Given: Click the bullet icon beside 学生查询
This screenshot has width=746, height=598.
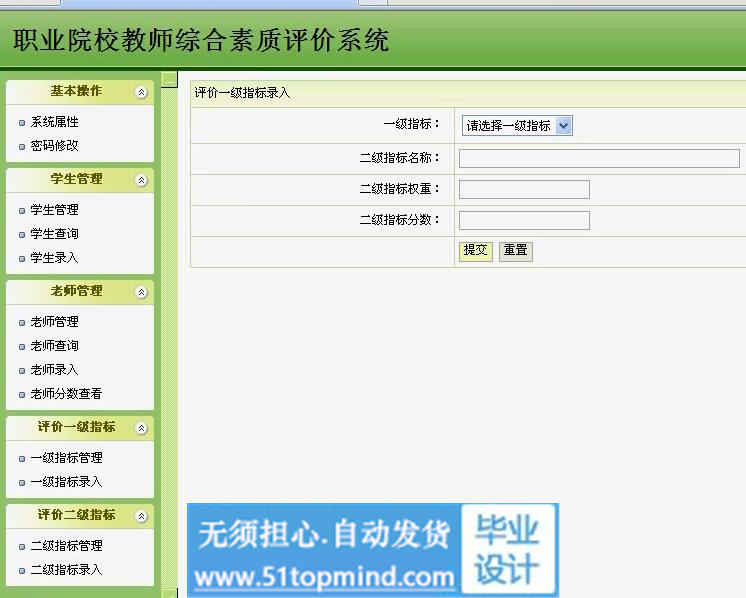Looking at the screenshot, I should coord(22,235).
